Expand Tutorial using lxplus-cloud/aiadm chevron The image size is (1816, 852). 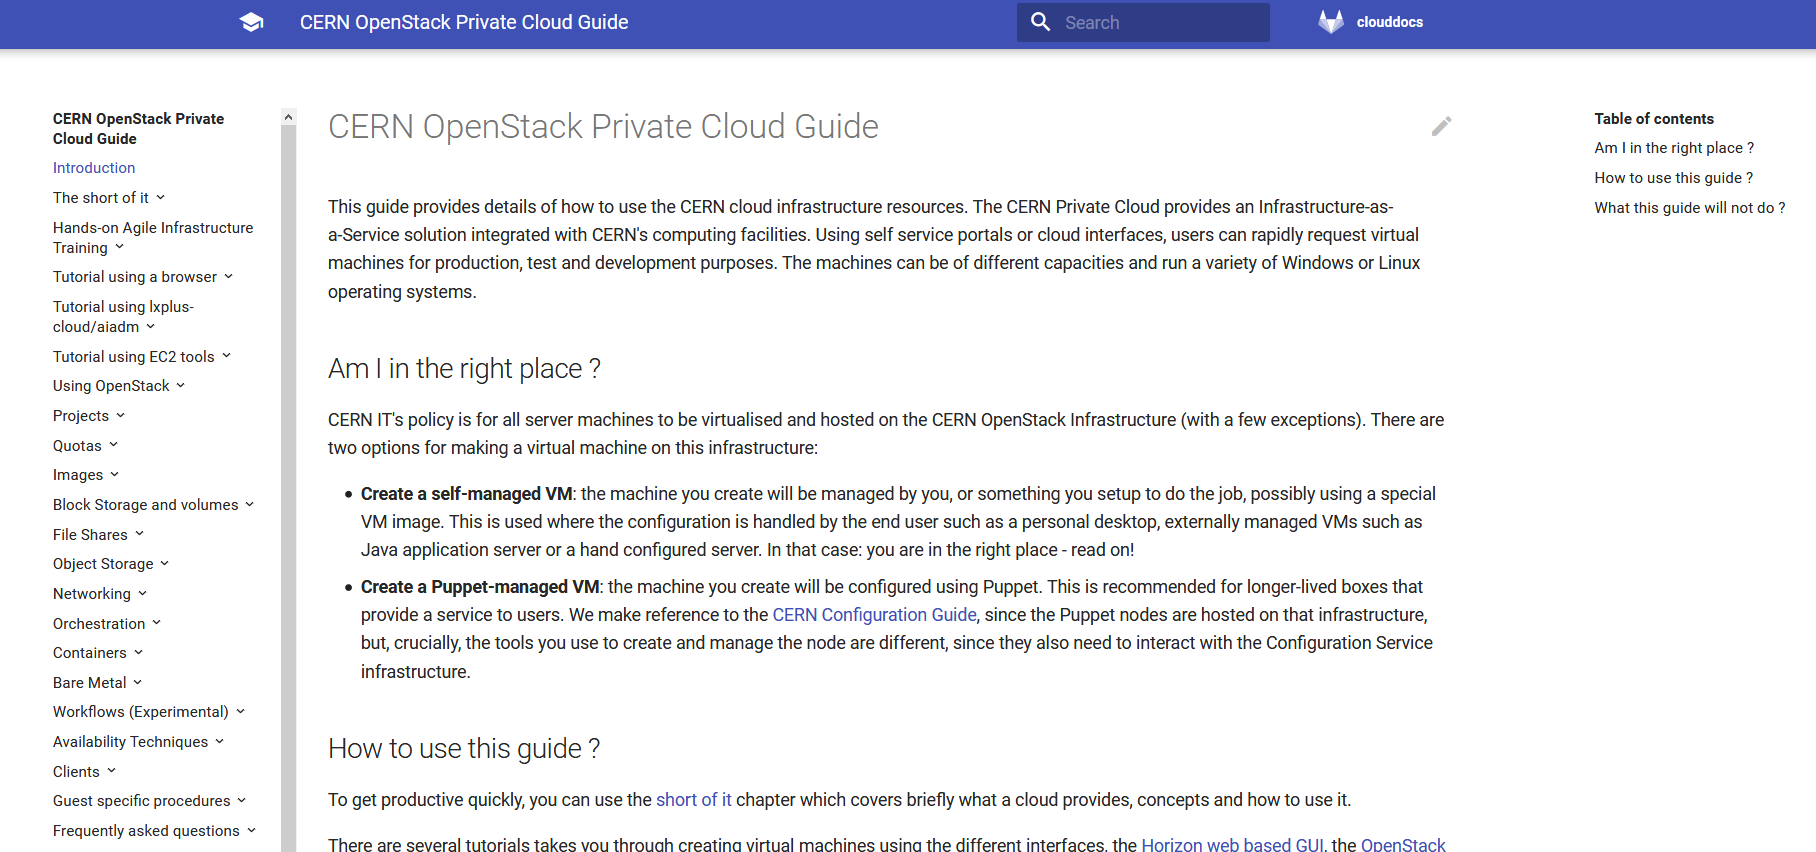[x=151, y=327]
